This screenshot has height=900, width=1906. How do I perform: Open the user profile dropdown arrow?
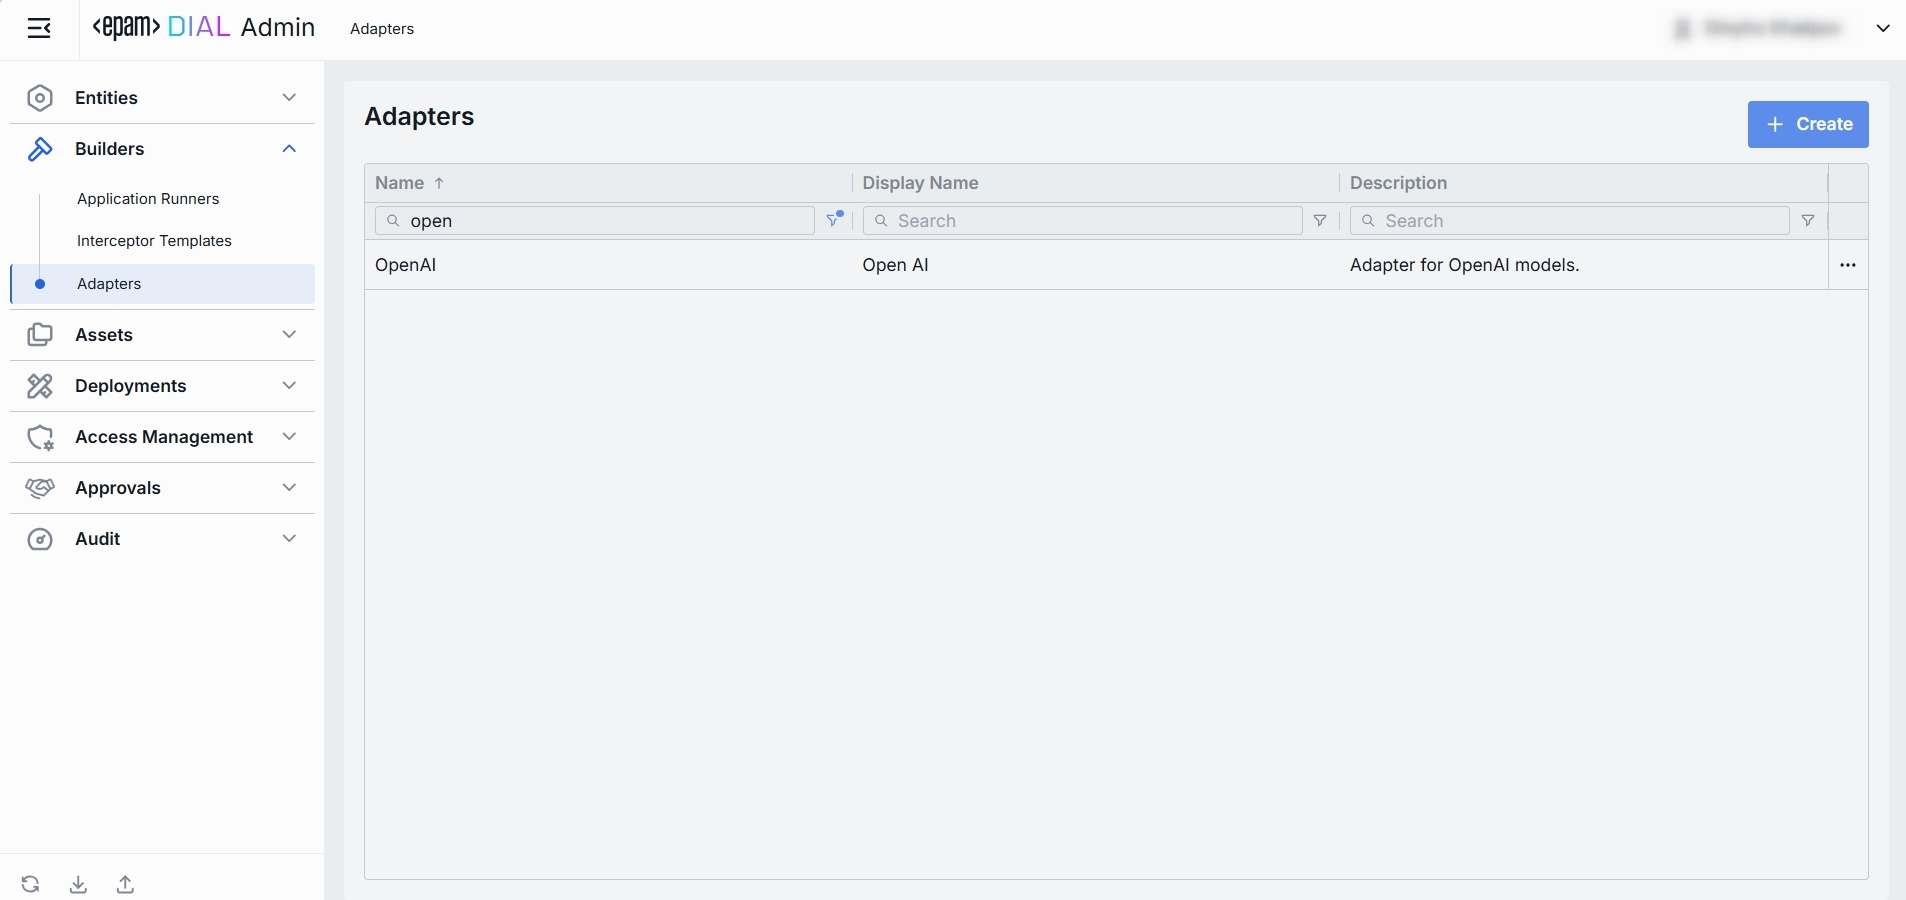tap(1882, 29)
